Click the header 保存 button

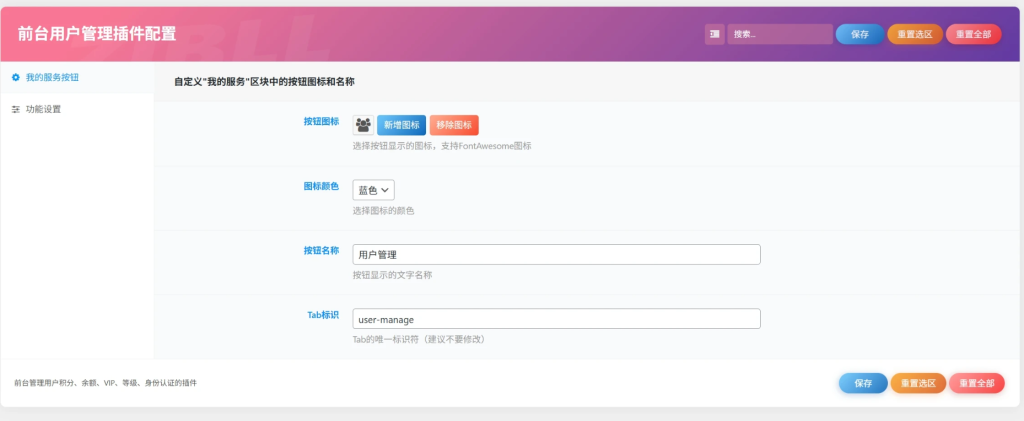[x=860, y=35]
